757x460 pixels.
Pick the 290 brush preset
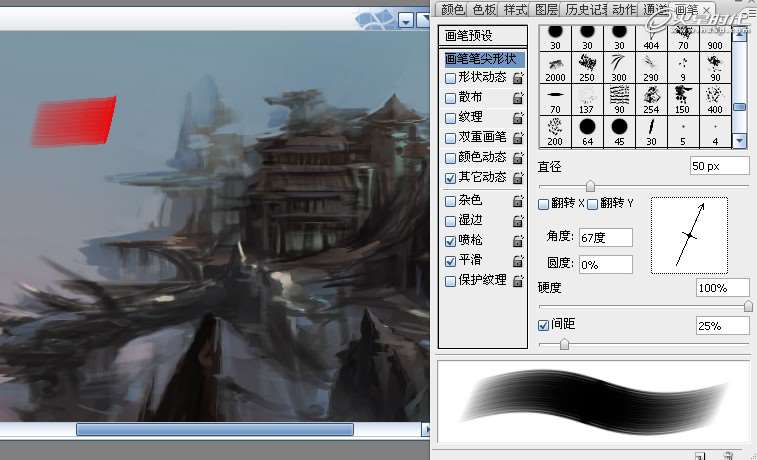tap(651, 68)
